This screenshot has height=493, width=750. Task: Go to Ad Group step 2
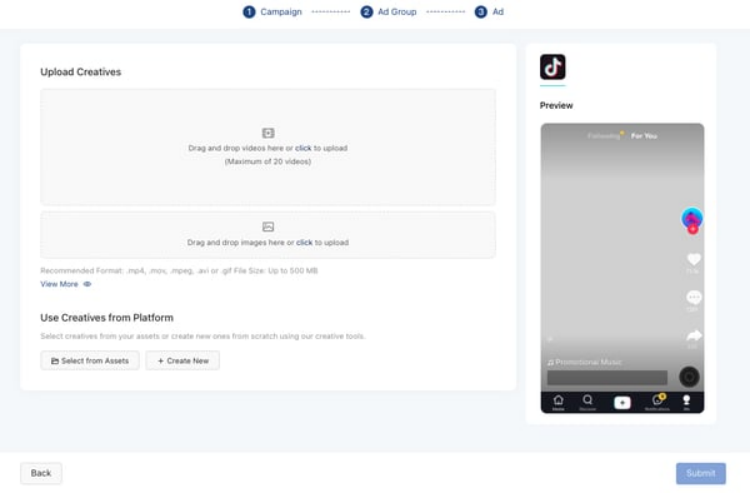tap(388, 12)
